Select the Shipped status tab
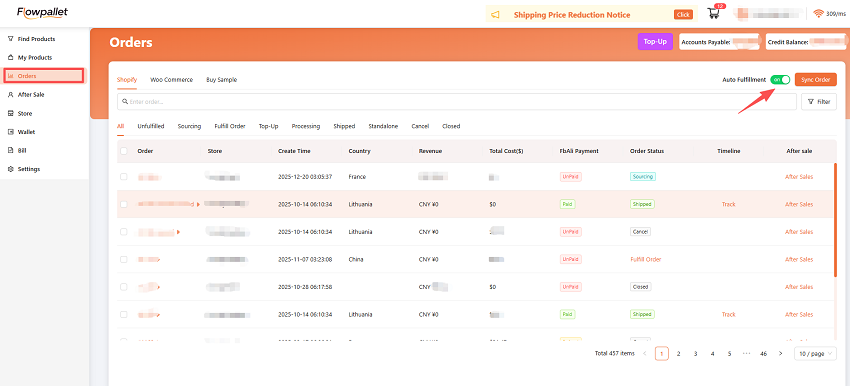The width and height of the screenshot is (850, 386). pos(344,126)
